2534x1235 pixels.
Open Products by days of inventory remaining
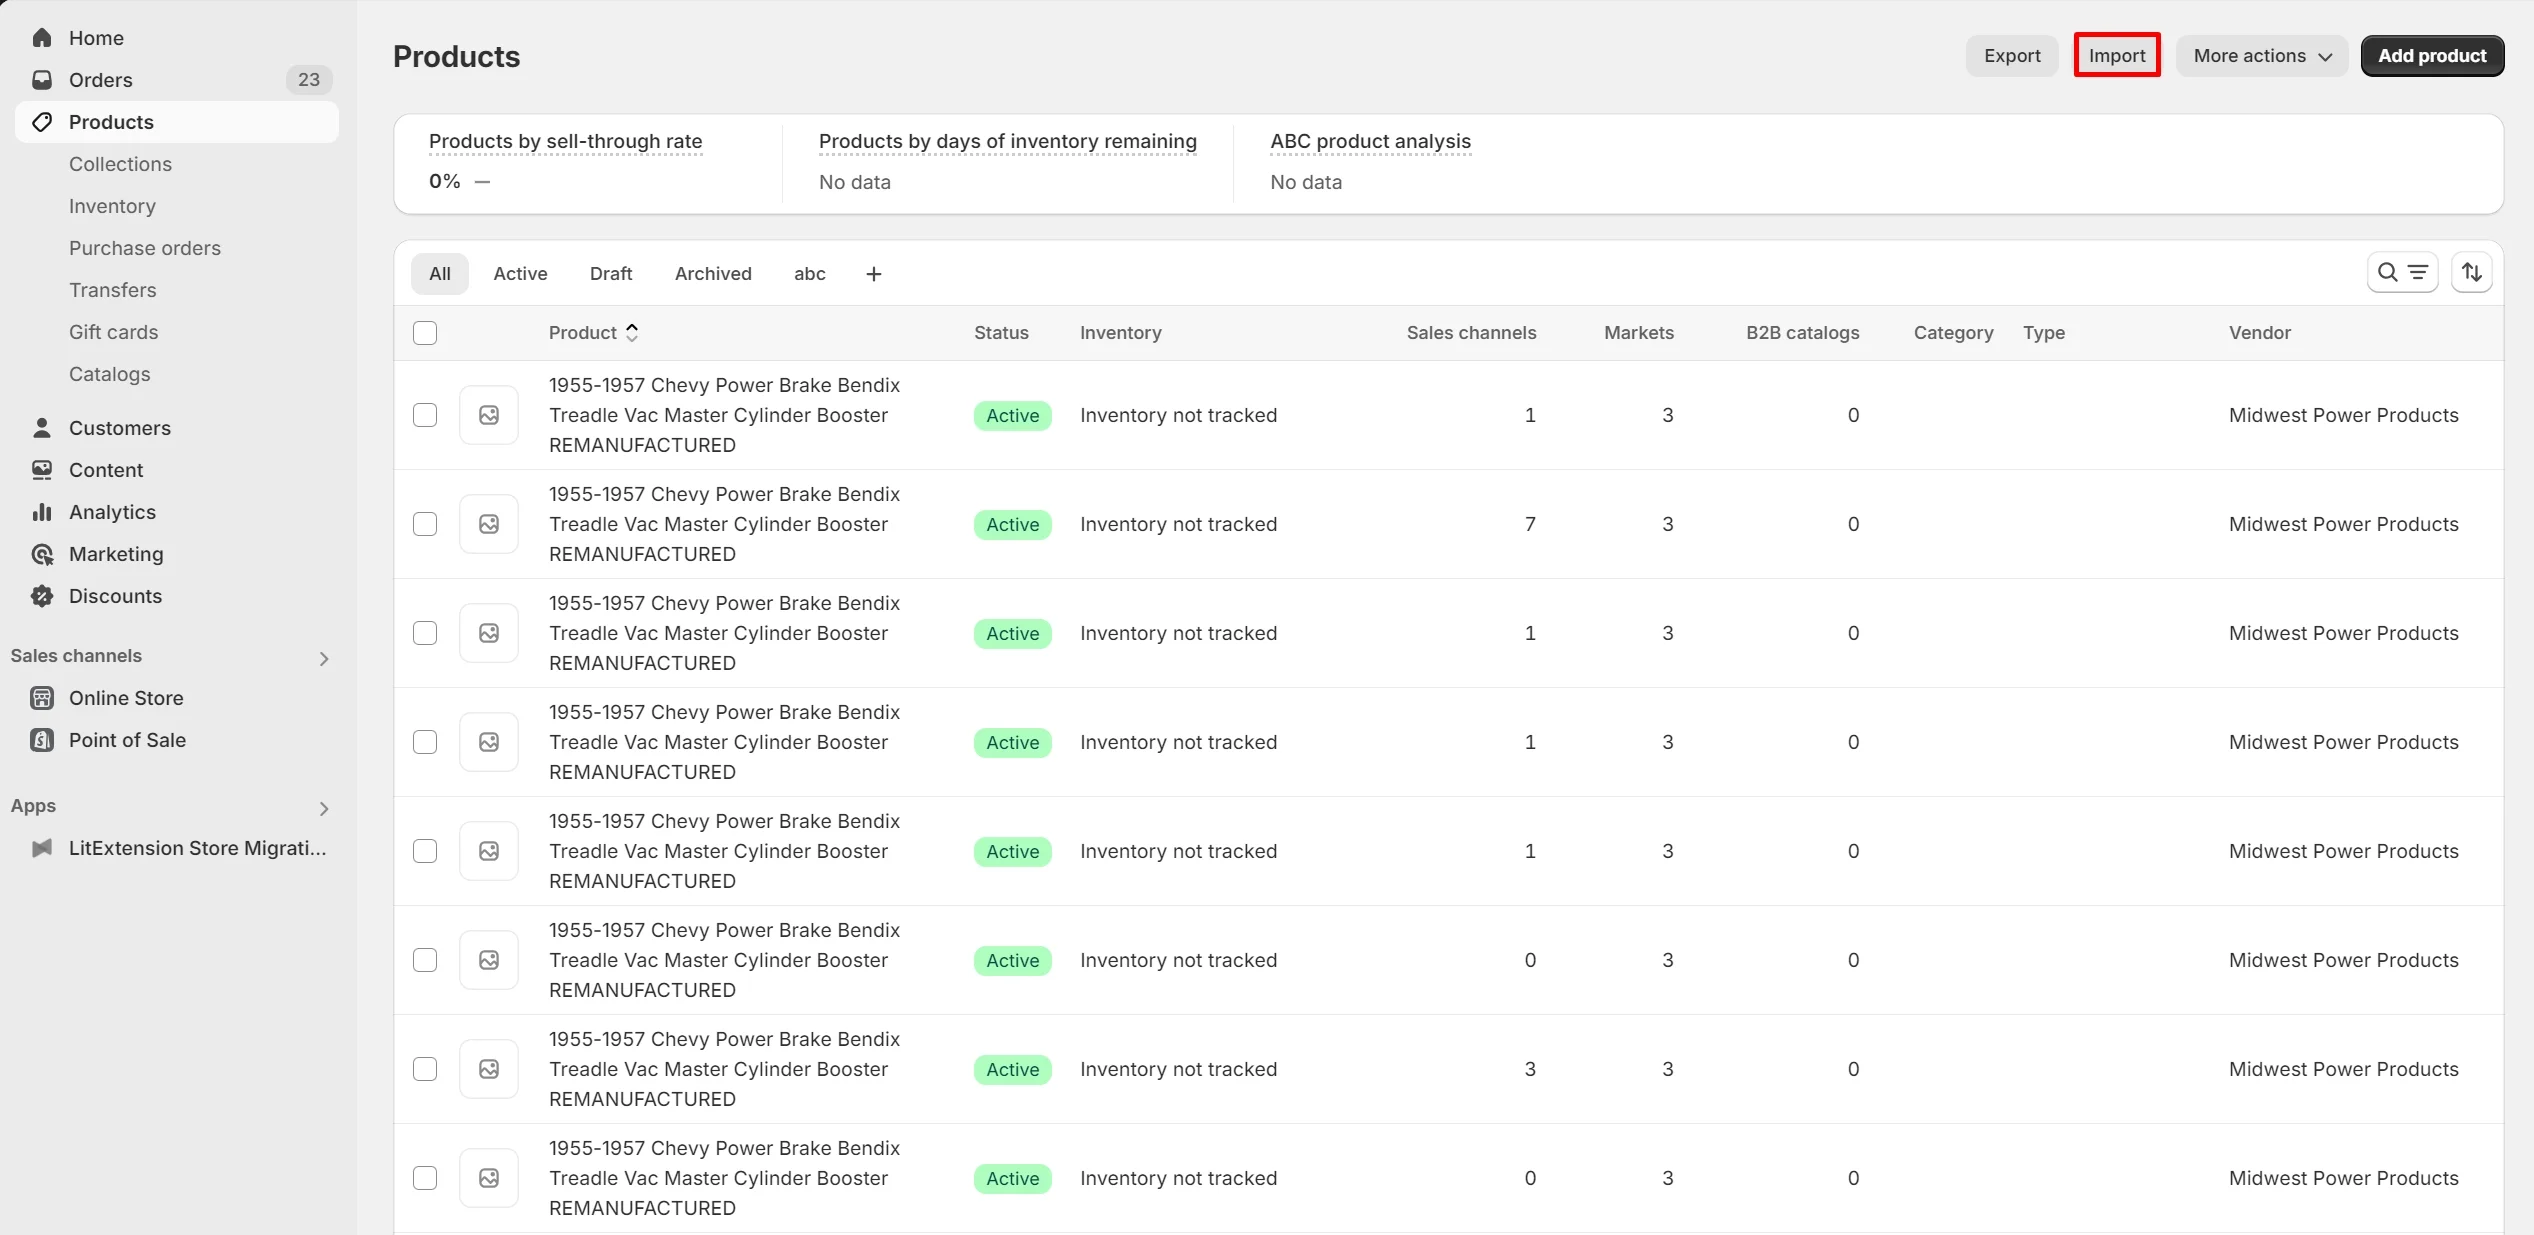(x=1008, y=141)
